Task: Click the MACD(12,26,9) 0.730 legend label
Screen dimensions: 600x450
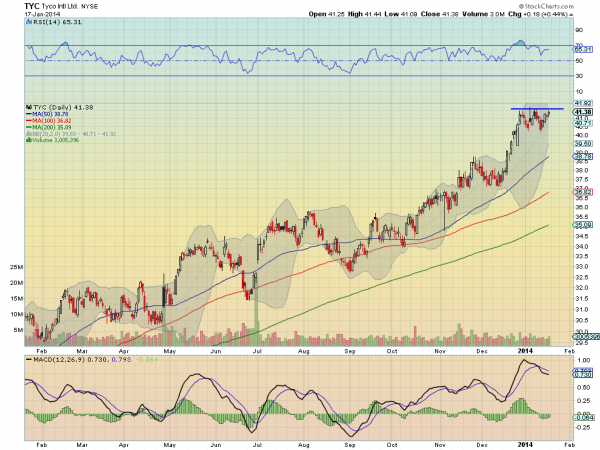Action: pyautogui.click(x=70, y=360)
